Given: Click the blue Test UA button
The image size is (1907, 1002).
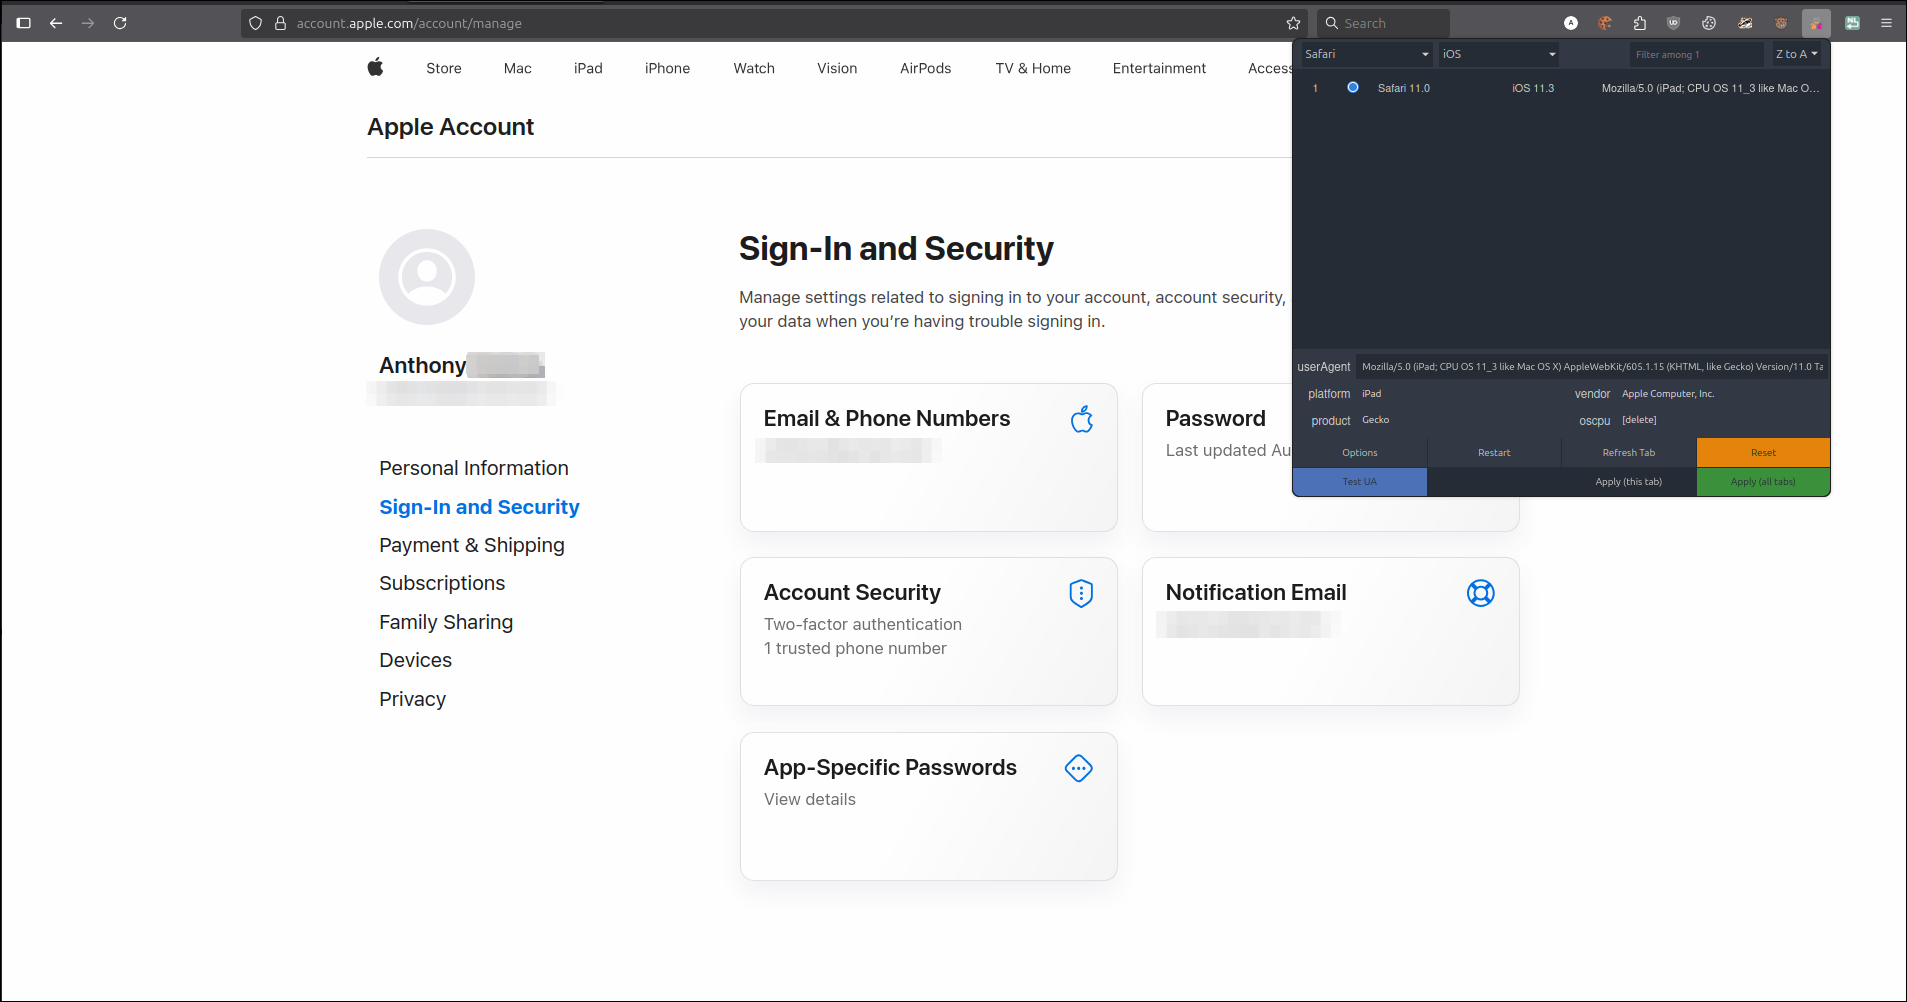Looking at the screenshot, I should 1359,482.
